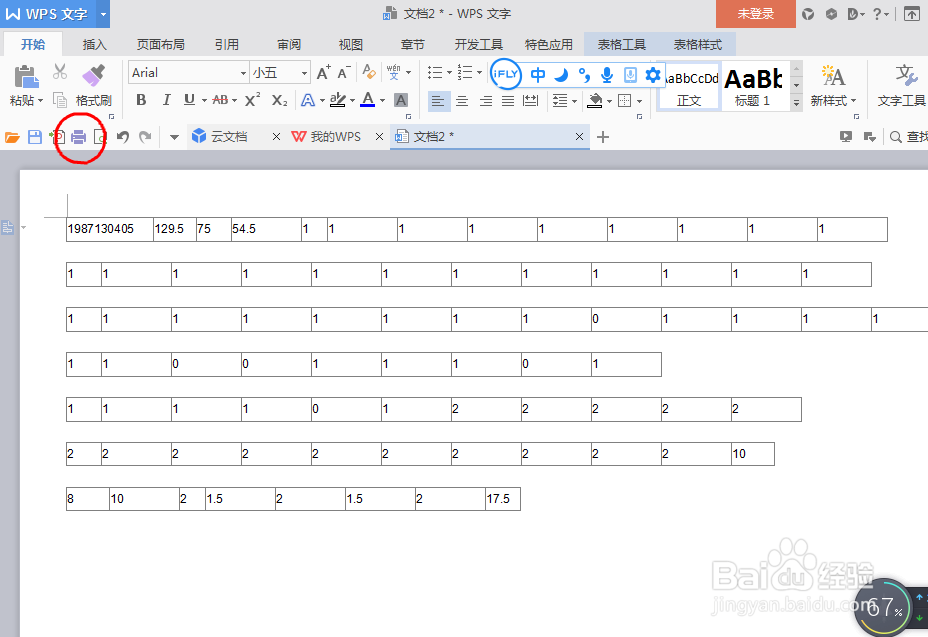Expand borders dropdown arrow
Image resolution: width=928 pixels, height=637 pixels.
(x=639, y=101)
